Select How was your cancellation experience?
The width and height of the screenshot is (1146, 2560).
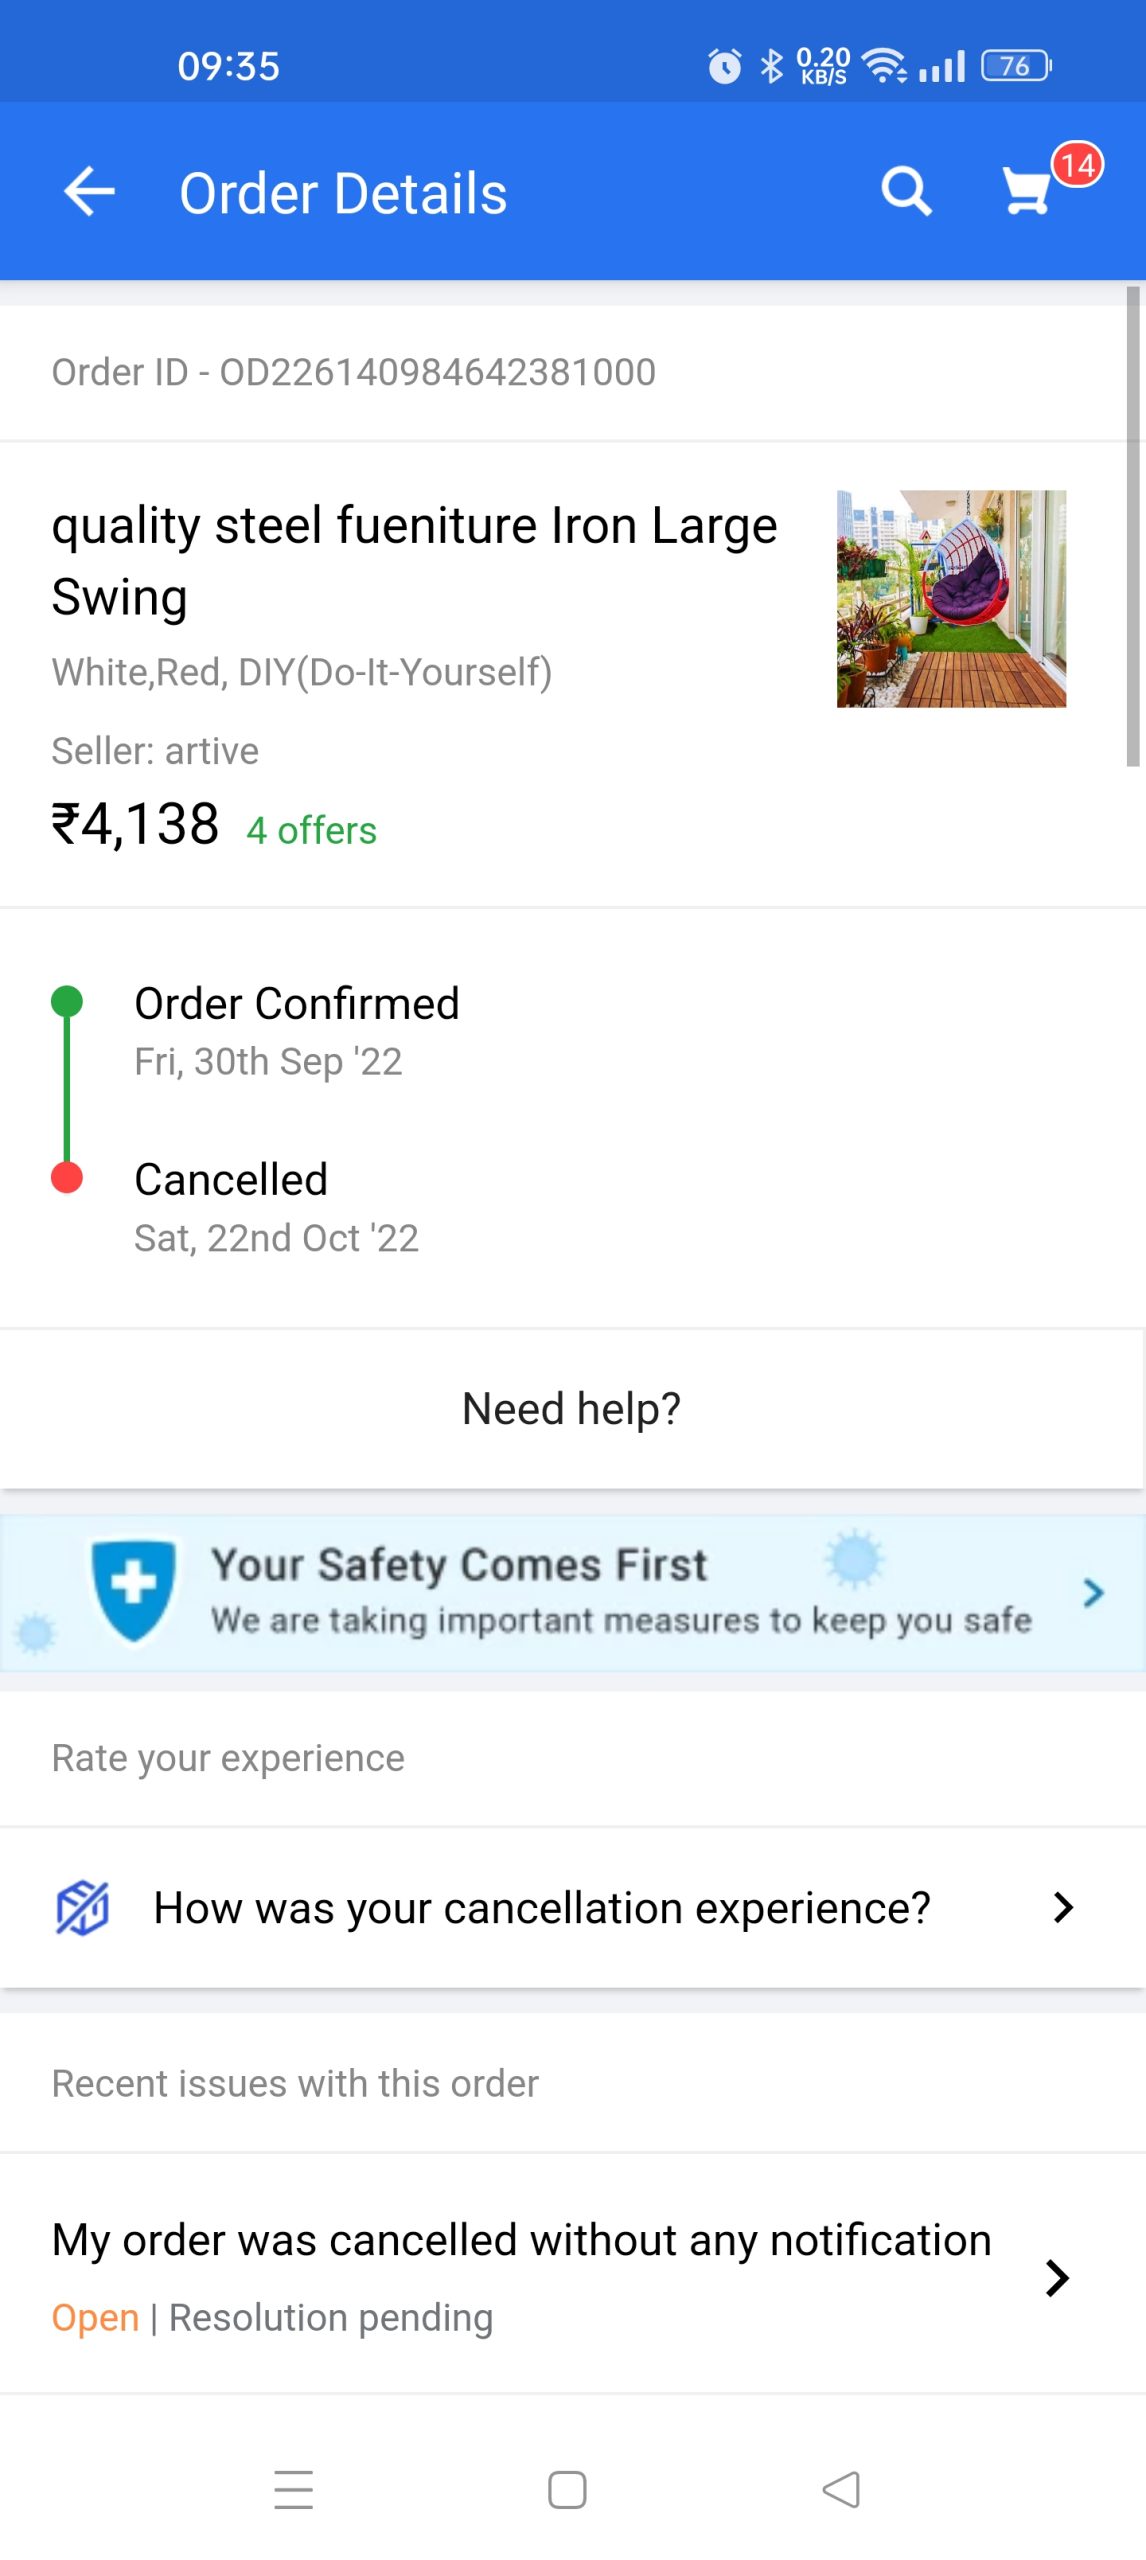[541, 1908]
